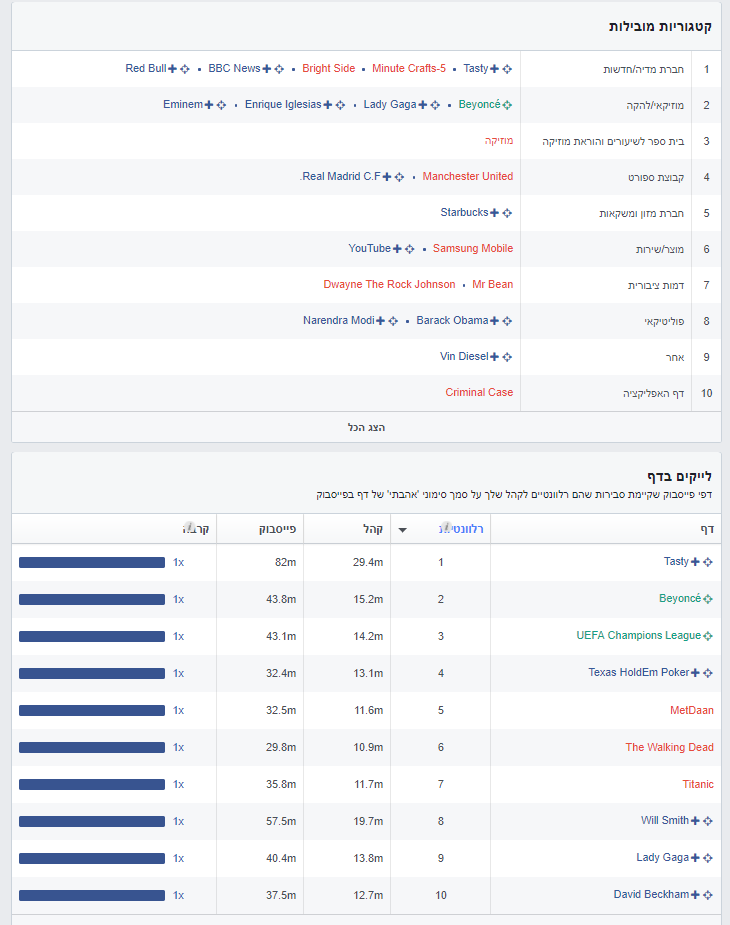Click the הצג הכל button under the categories list
This screenshot has height=925, width=730.
coord(366,427)
